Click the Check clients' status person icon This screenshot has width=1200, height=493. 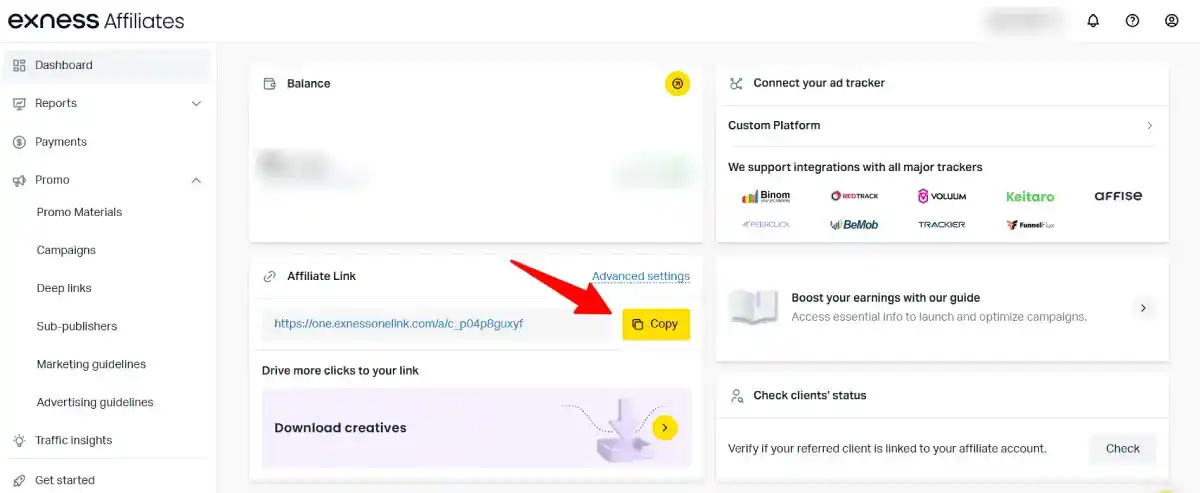[736, 395]
